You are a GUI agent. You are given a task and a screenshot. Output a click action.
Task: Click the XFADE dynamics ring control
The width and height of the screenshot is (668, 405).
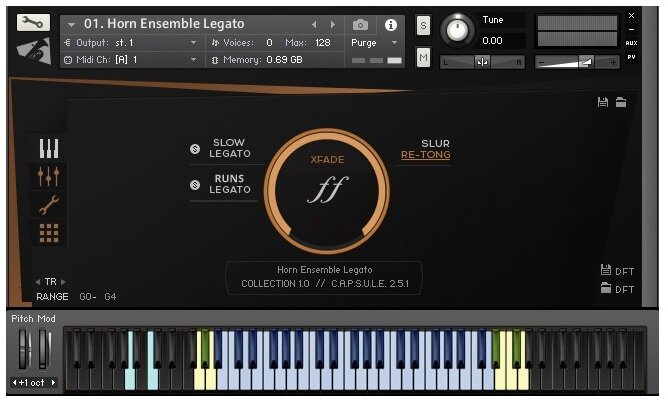327,191
